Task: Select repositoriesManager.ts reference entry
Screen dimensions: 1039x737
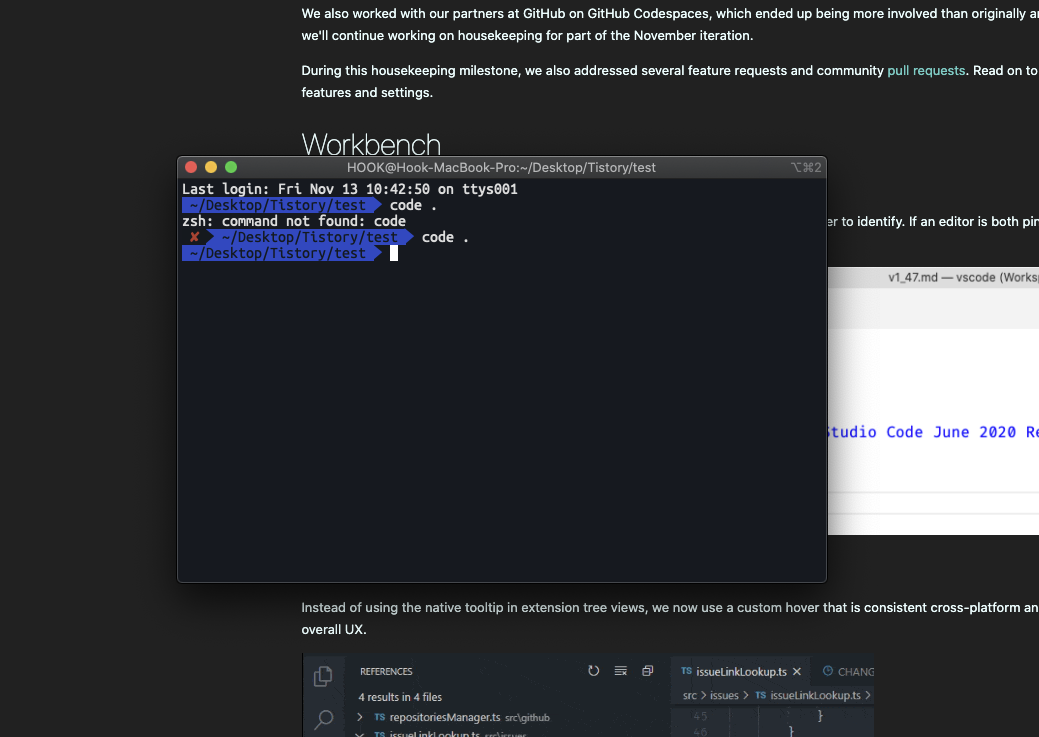Action: tap(445, 717)
